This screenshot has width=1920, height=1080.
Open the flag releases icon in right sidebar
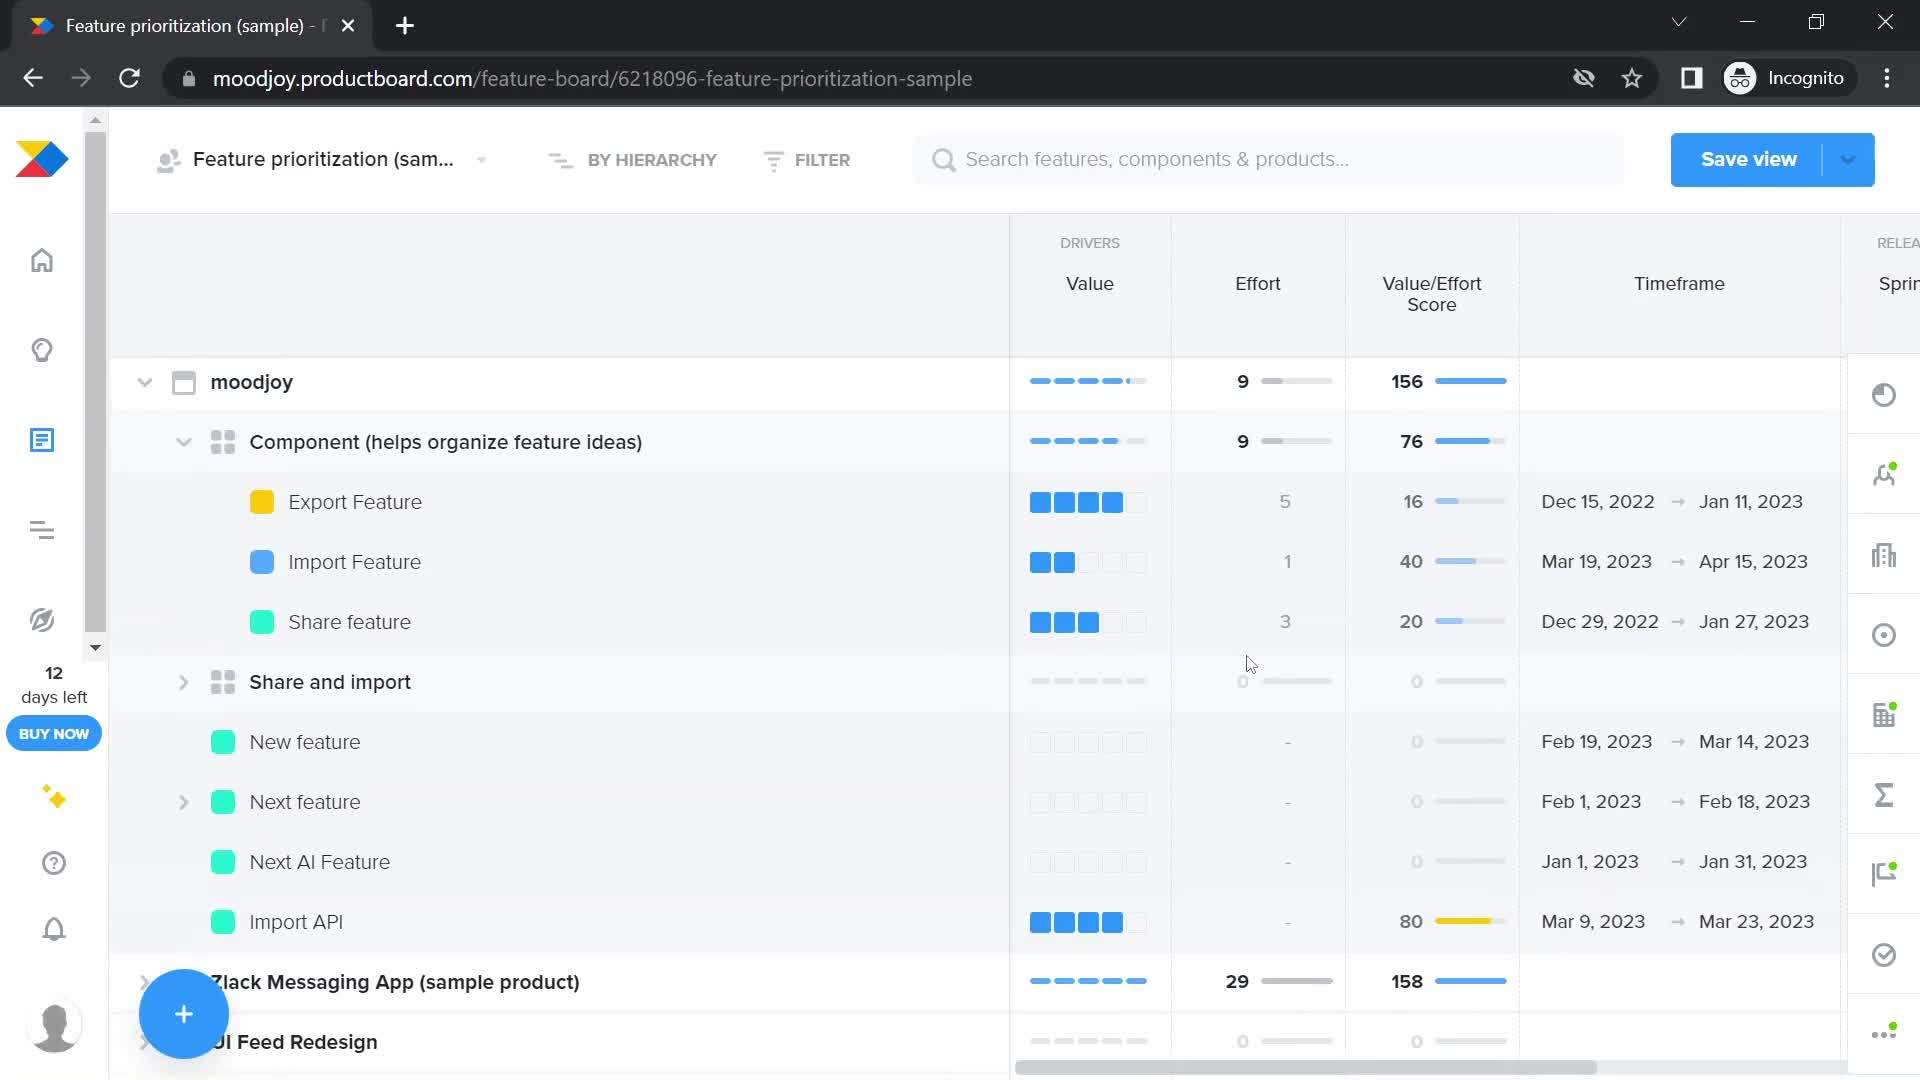point(1884,875)
